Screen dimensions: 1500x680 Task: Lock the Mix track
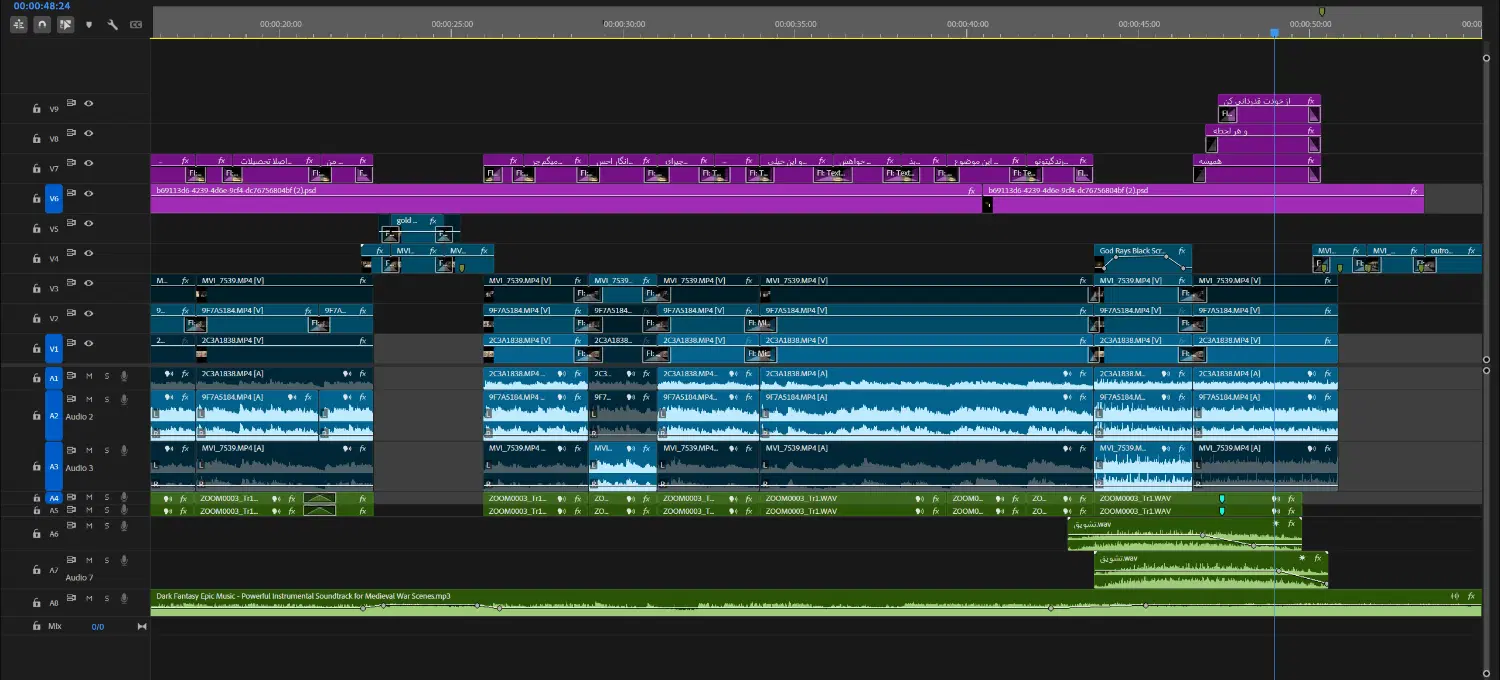36,626
